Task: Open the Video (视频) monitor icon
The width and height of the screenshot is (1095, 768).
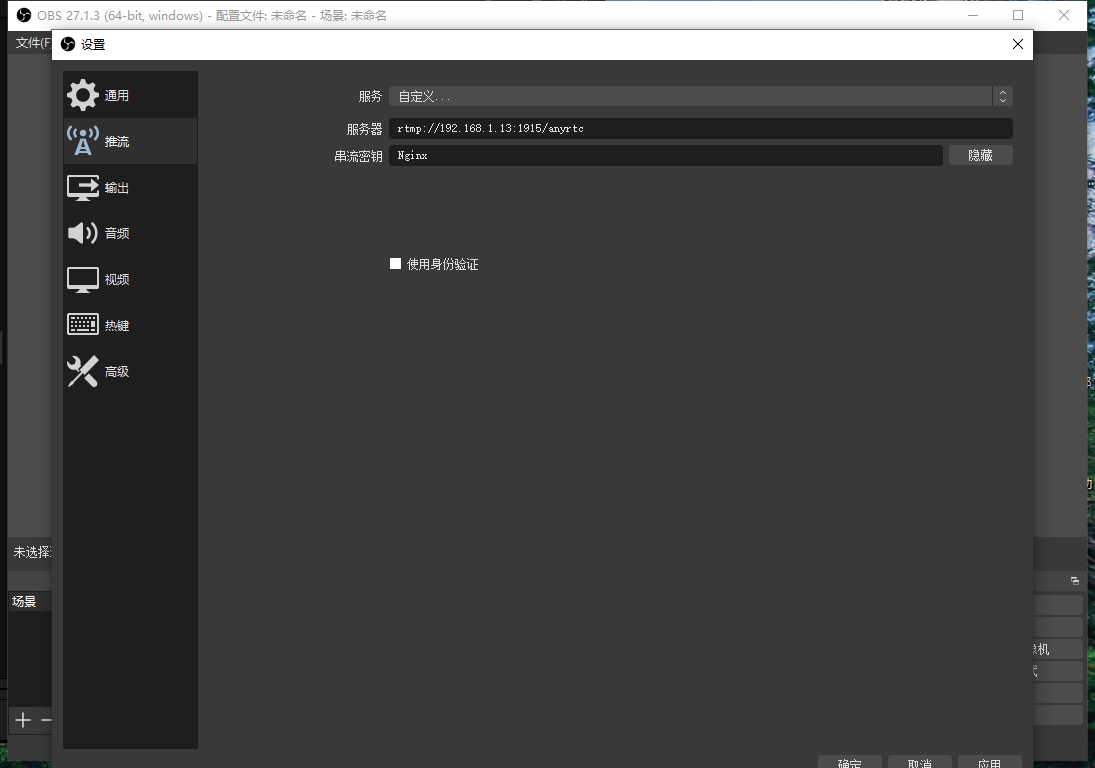Action: click(x=82, y=279)
